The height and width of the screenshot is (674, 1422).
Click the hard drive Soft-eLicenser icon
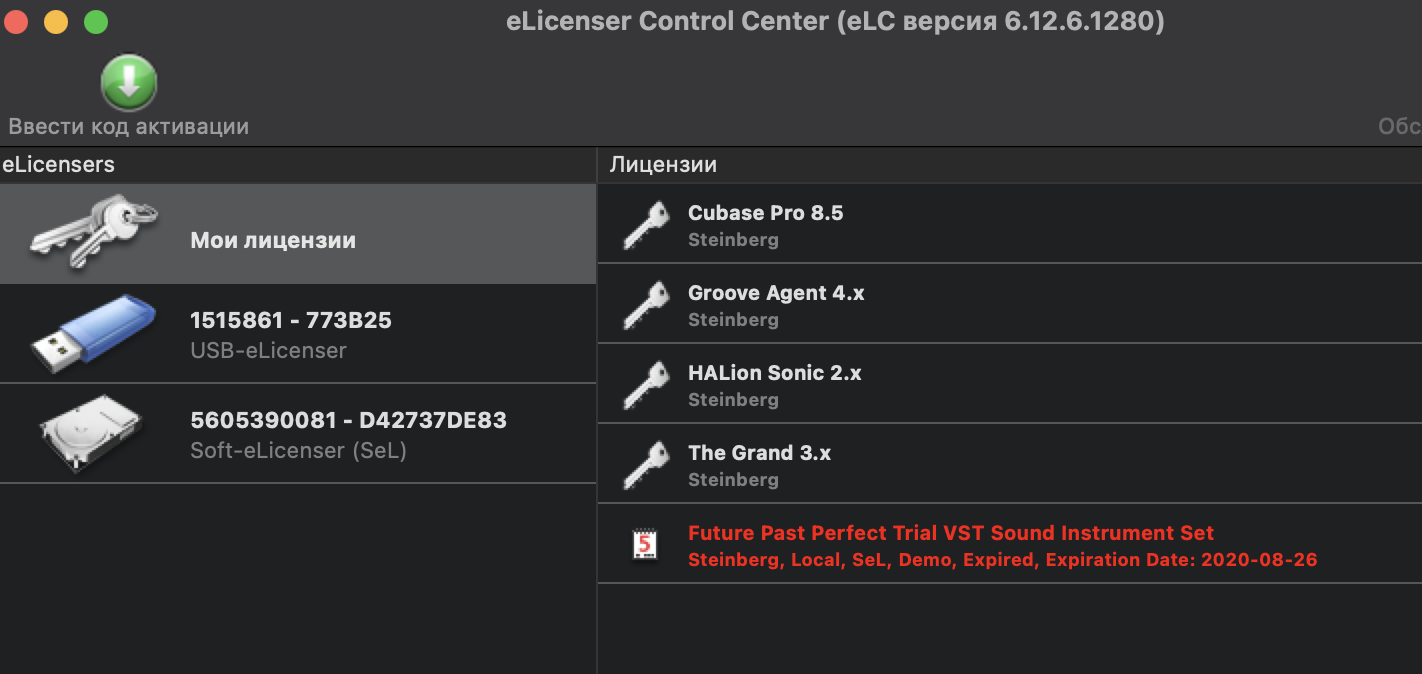pos(91,433)
